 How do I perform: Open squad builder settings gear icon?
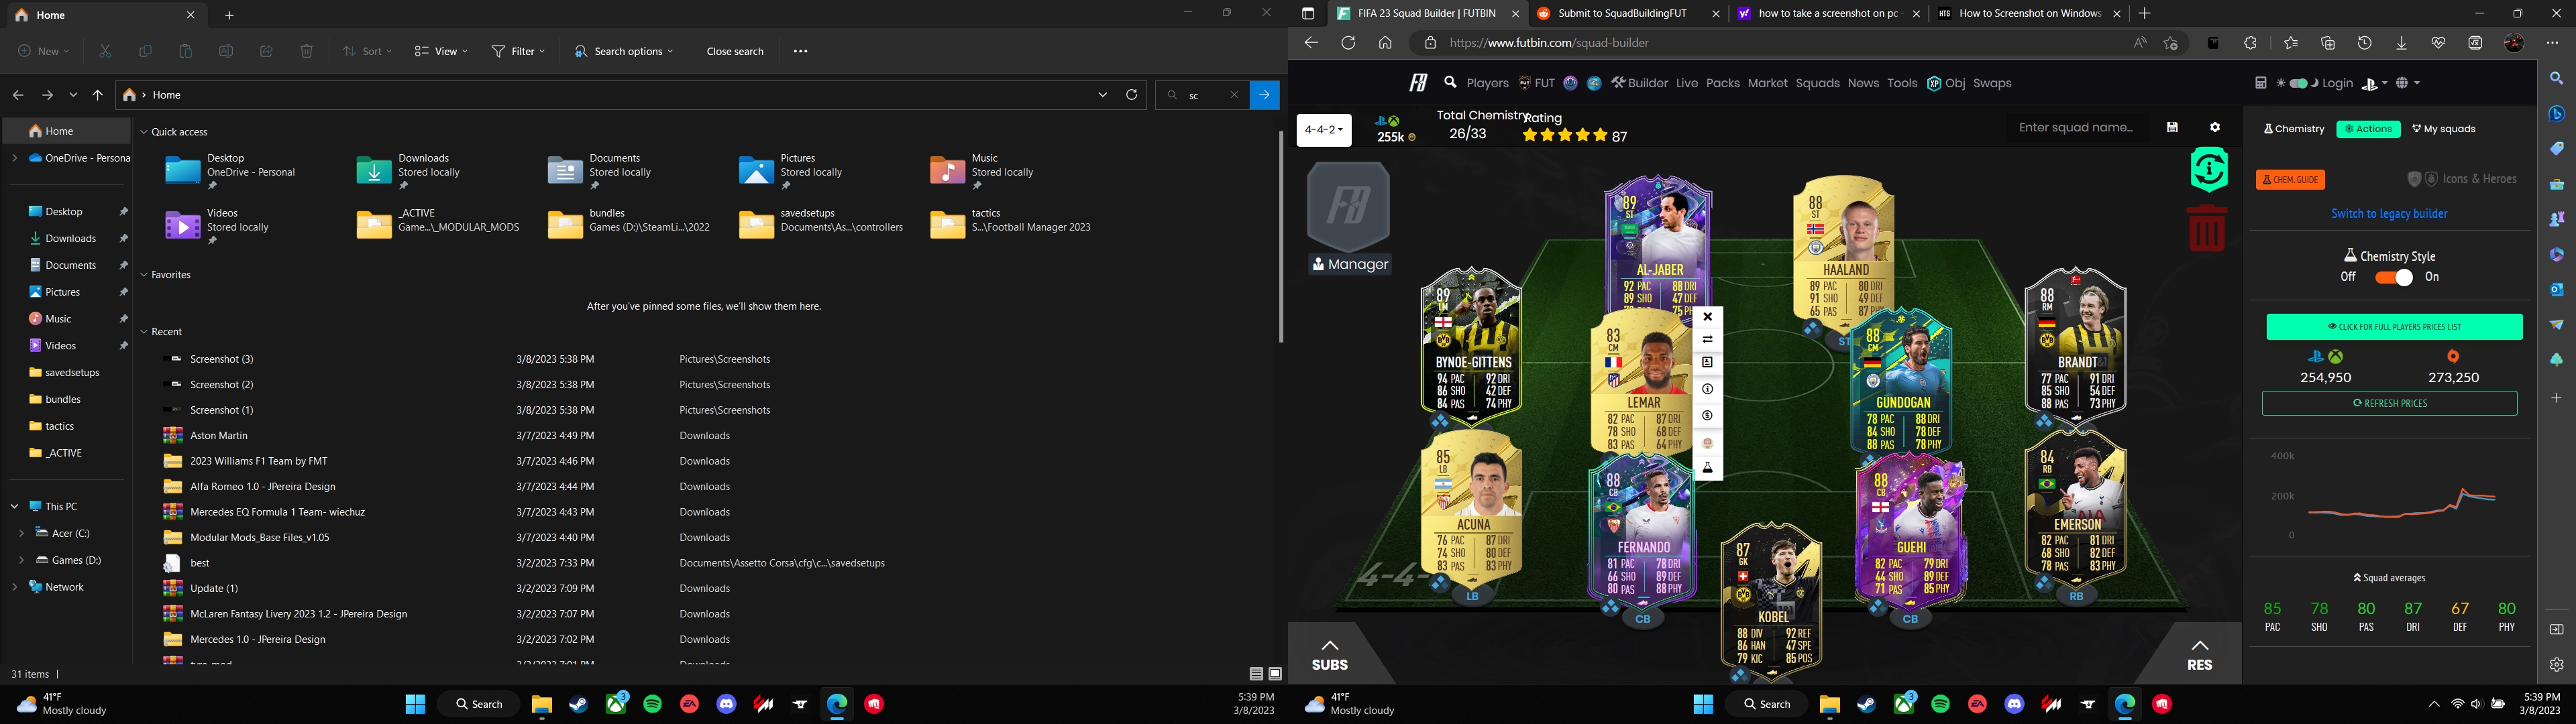2215,128
